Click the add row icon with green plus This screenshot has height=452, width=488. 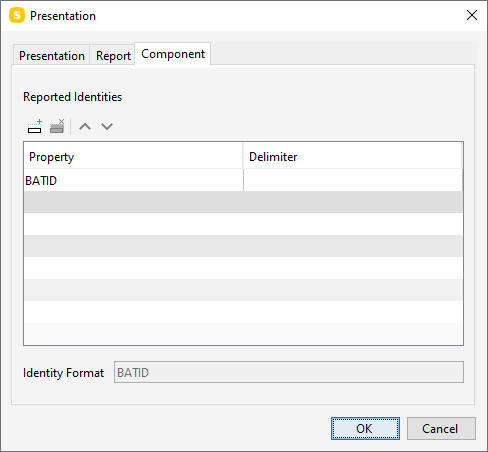point(35,126)
